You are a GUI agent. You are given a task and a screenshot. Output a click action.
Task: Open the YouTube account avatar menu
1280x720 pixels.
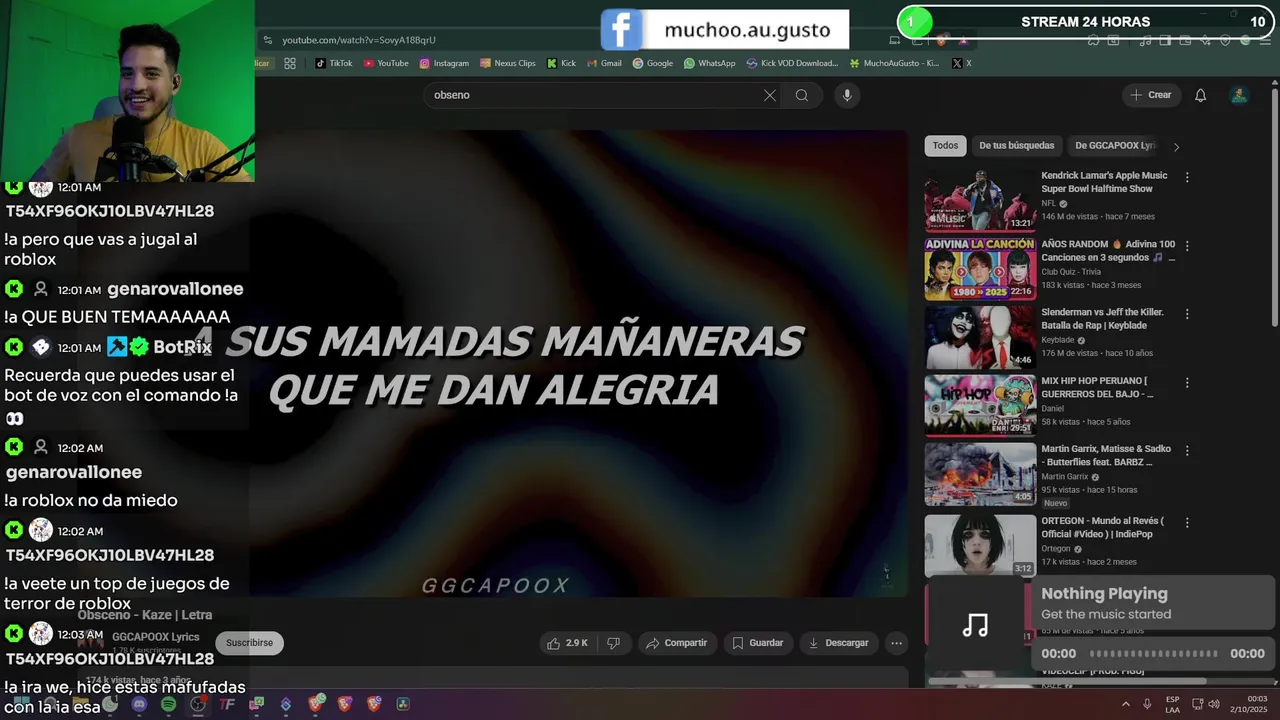coord(1239,95)
